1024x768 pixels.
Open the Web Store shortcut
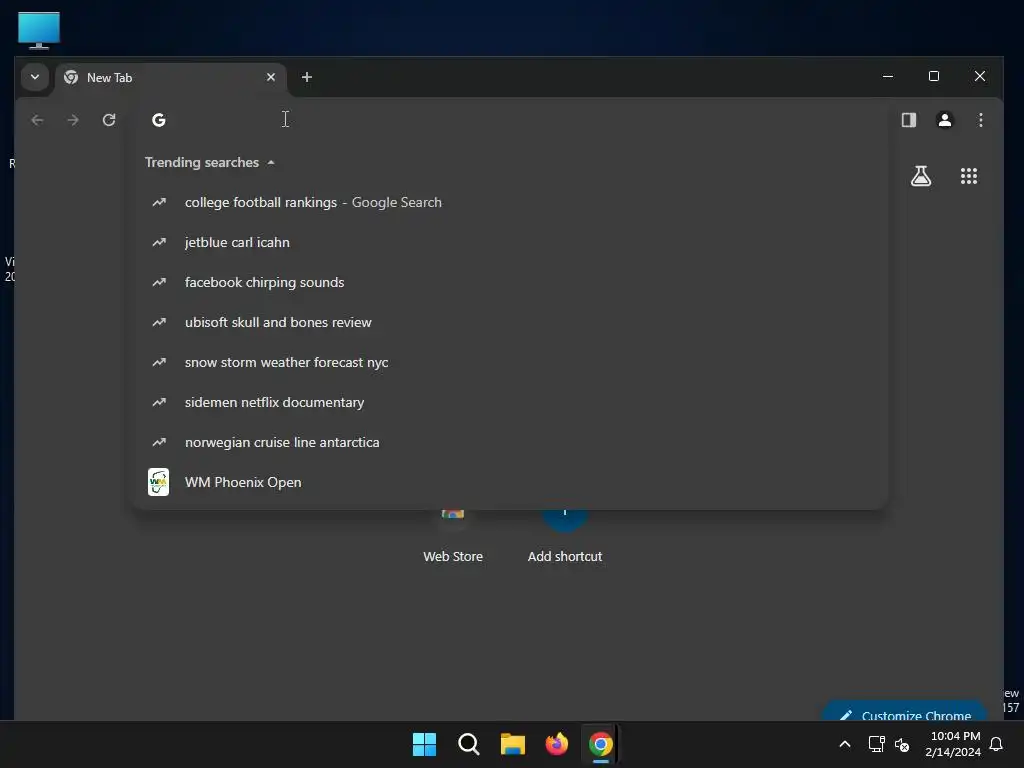453,537
